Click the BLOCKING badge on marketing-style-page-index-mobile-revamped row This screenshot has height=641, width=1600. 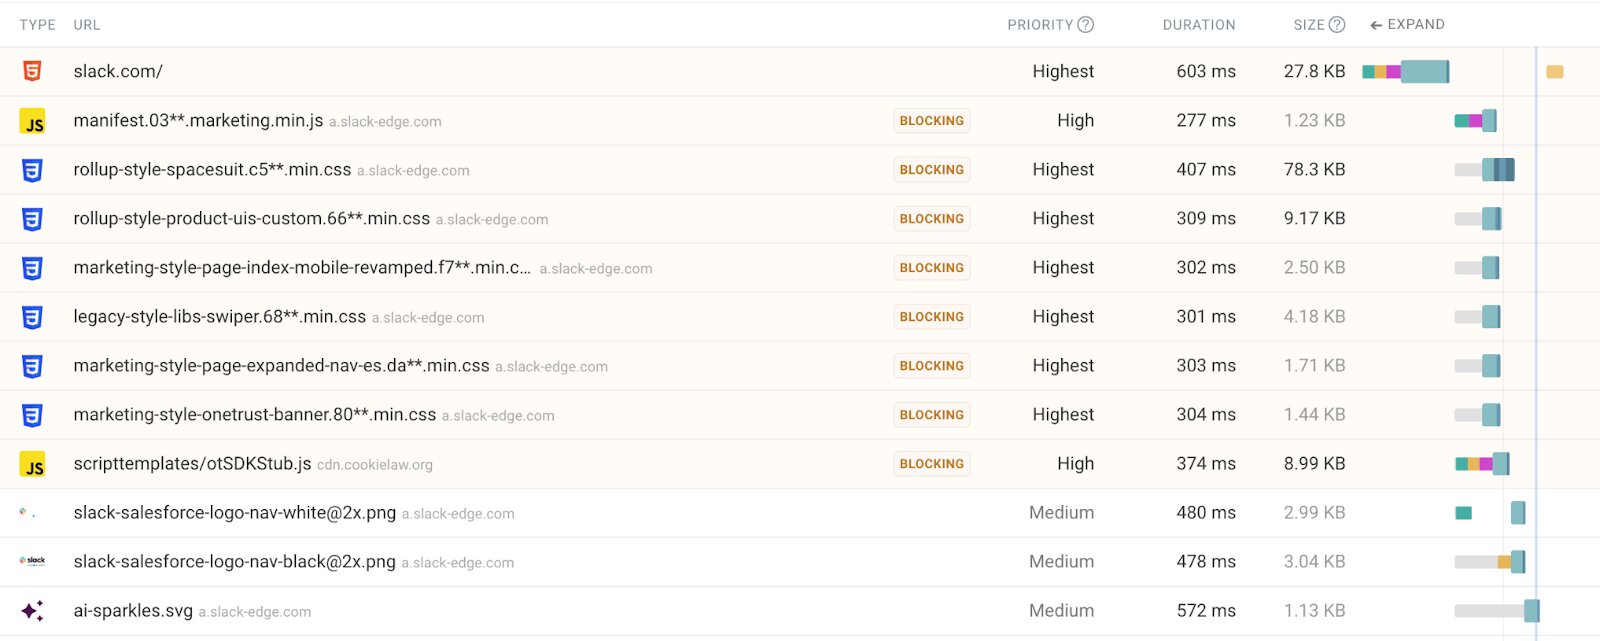(932, 268)
